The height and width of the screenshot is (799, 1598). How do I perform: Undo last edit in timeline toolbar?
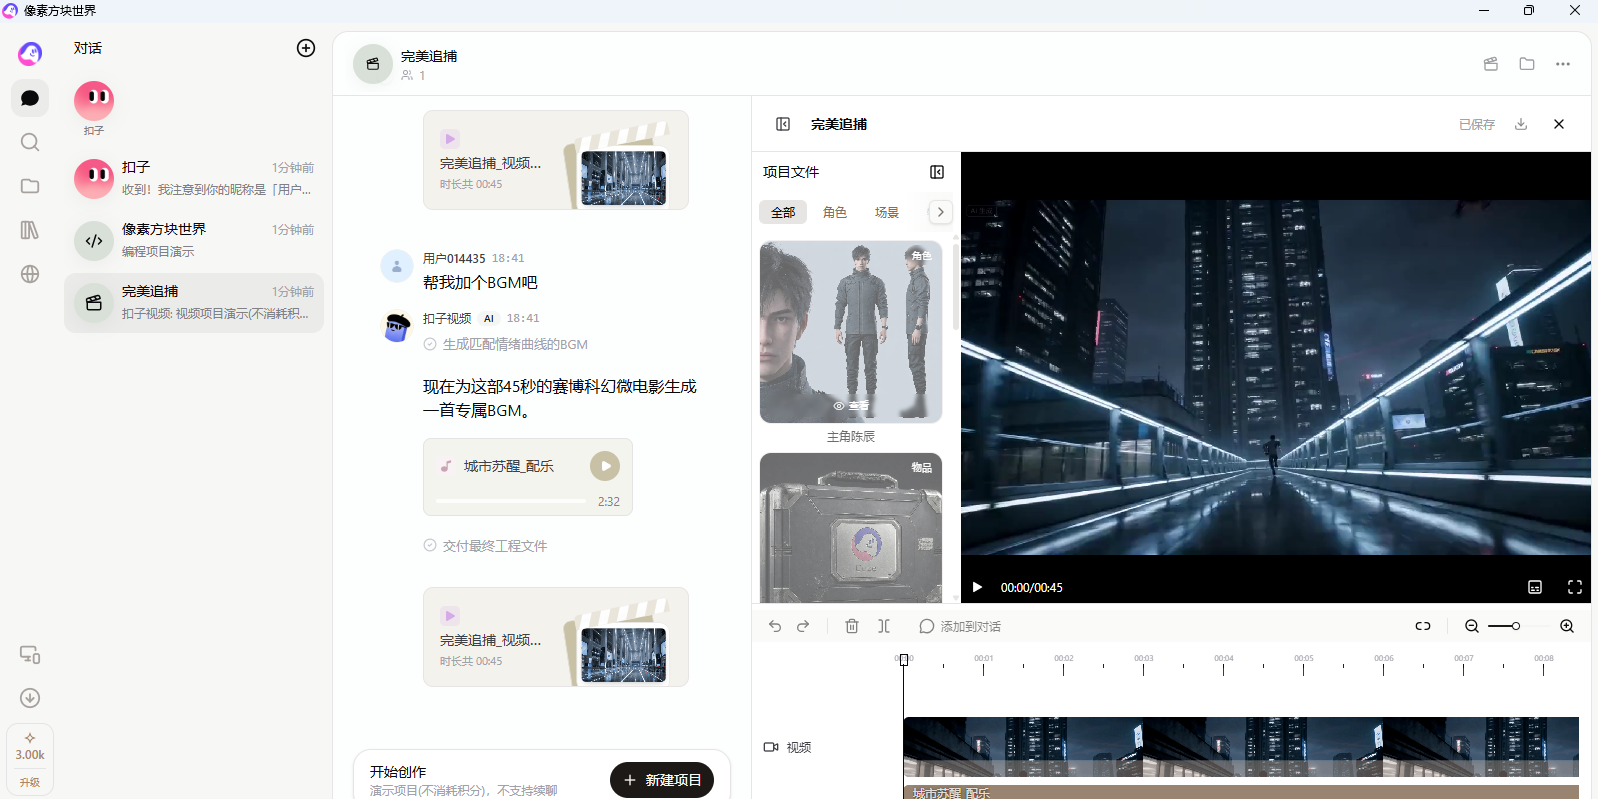[x=775, y=626]
